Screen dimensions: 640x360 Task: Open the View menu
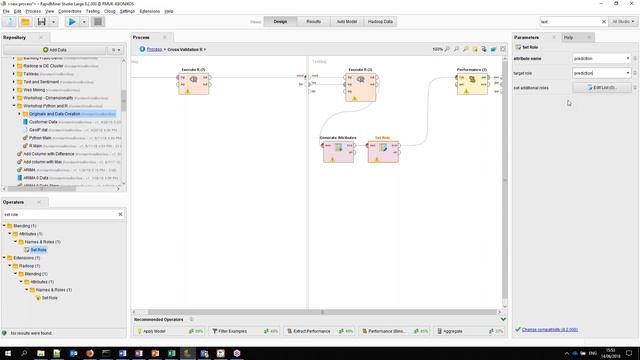tap(49, 11)
